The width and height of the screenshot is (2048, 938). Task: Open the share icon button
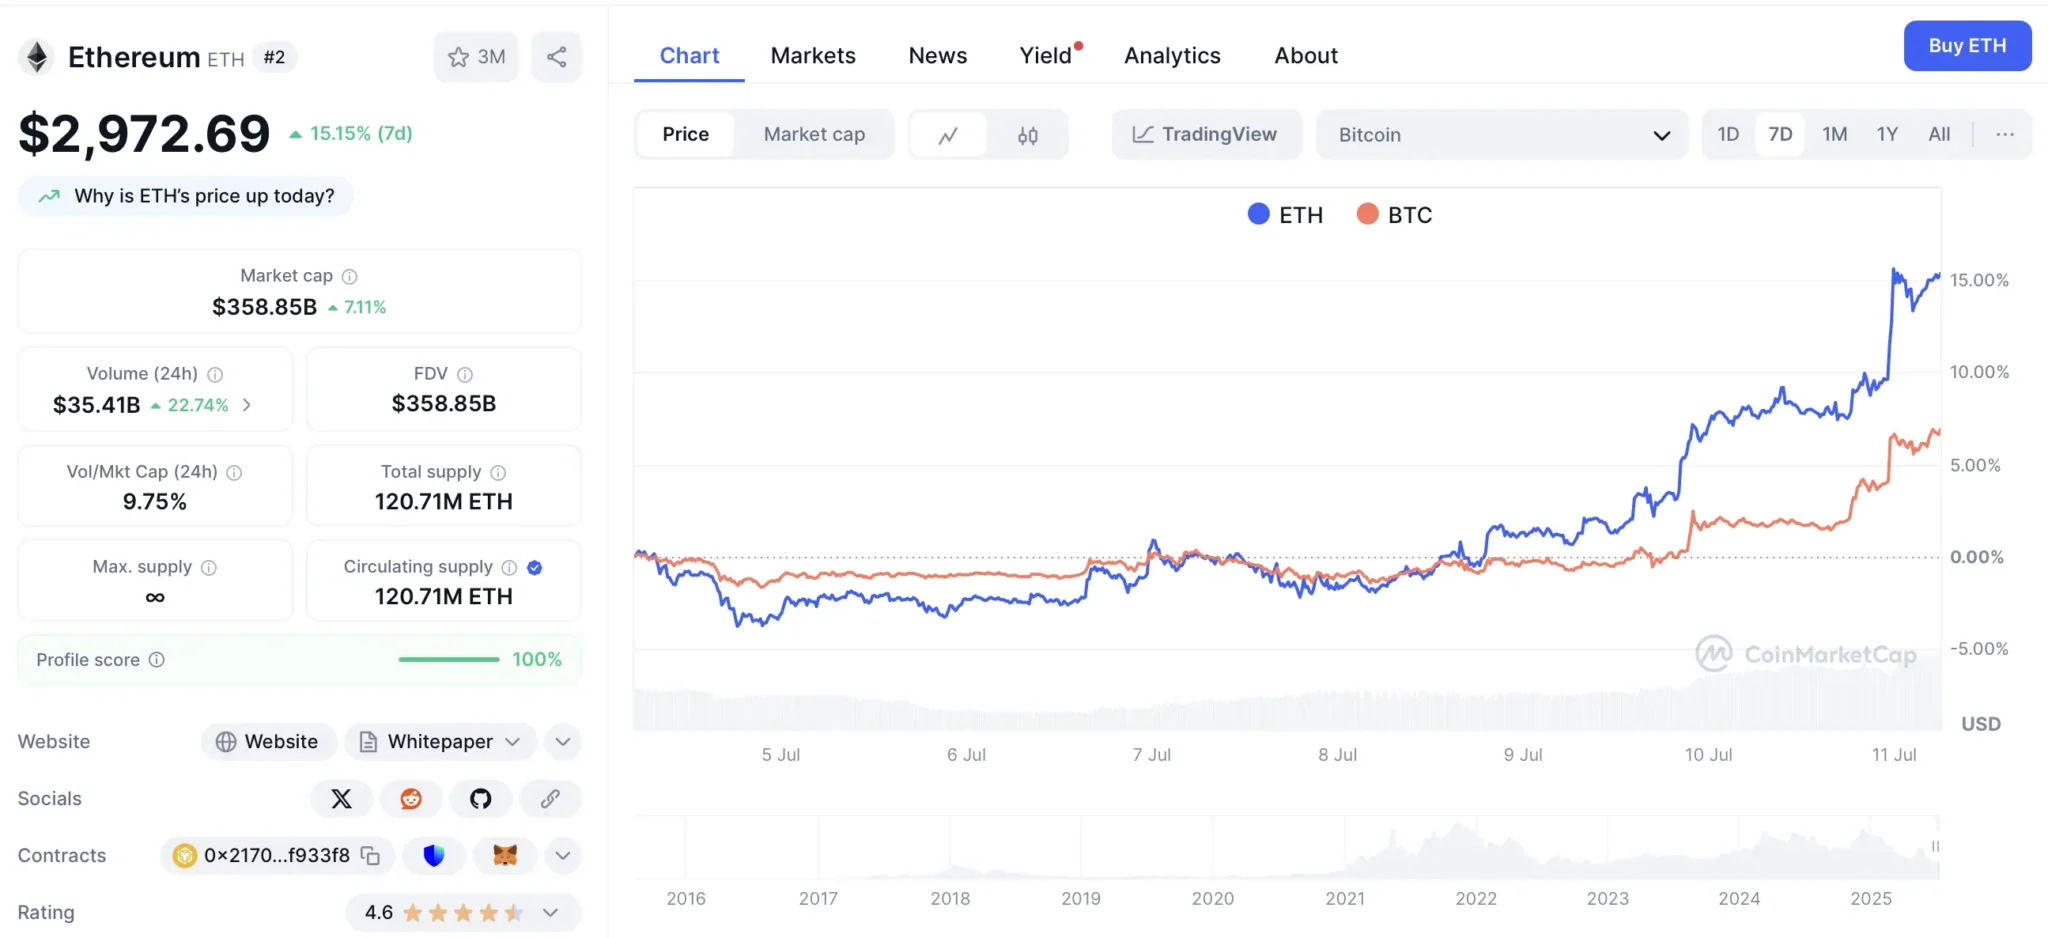(x=557, y=57)
